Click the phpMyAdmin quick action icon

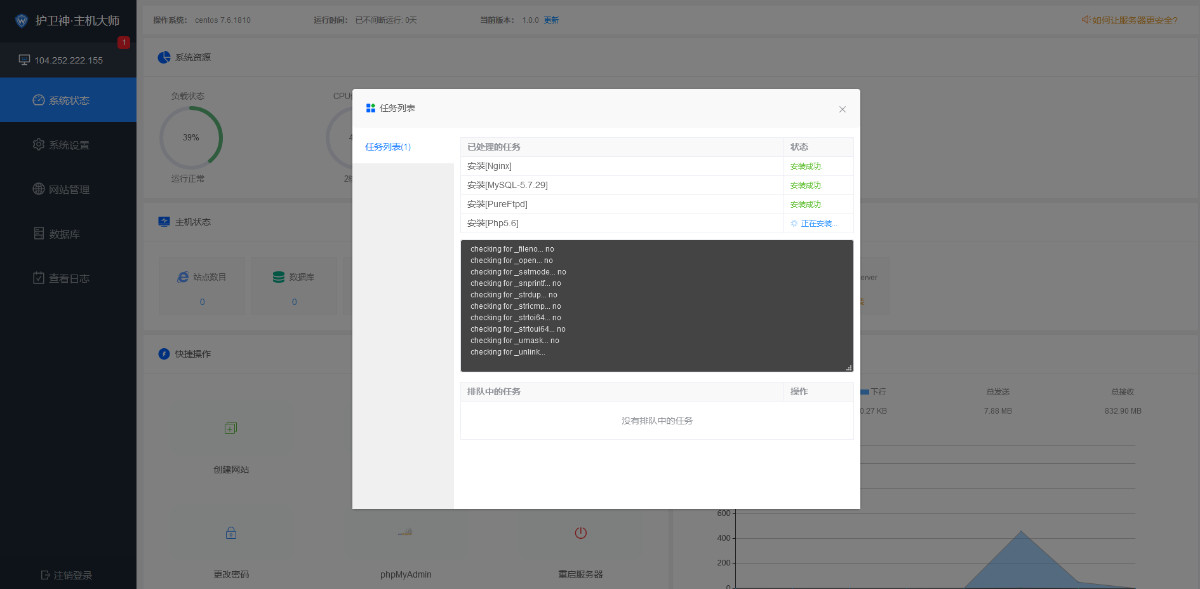click(x=405, y=533)
